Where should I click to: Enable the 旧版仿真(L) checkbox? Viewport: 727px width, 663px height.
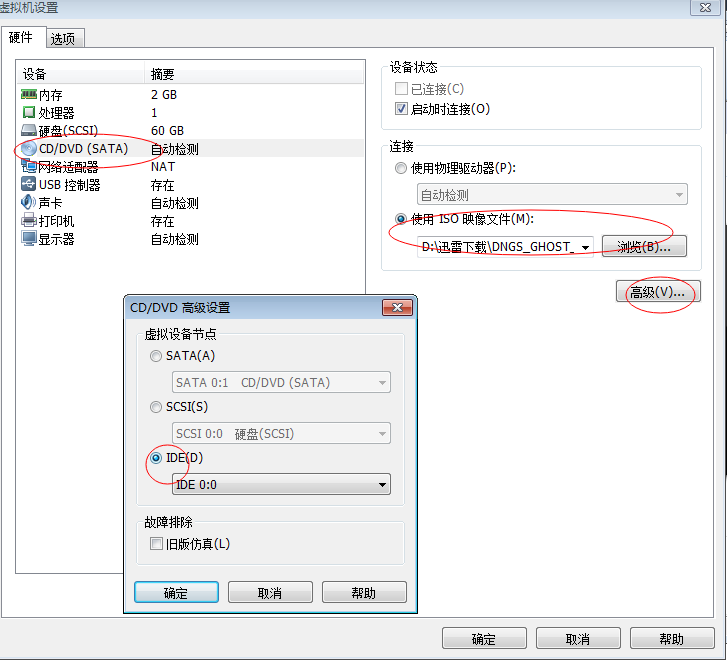click(x=156, y=543)
